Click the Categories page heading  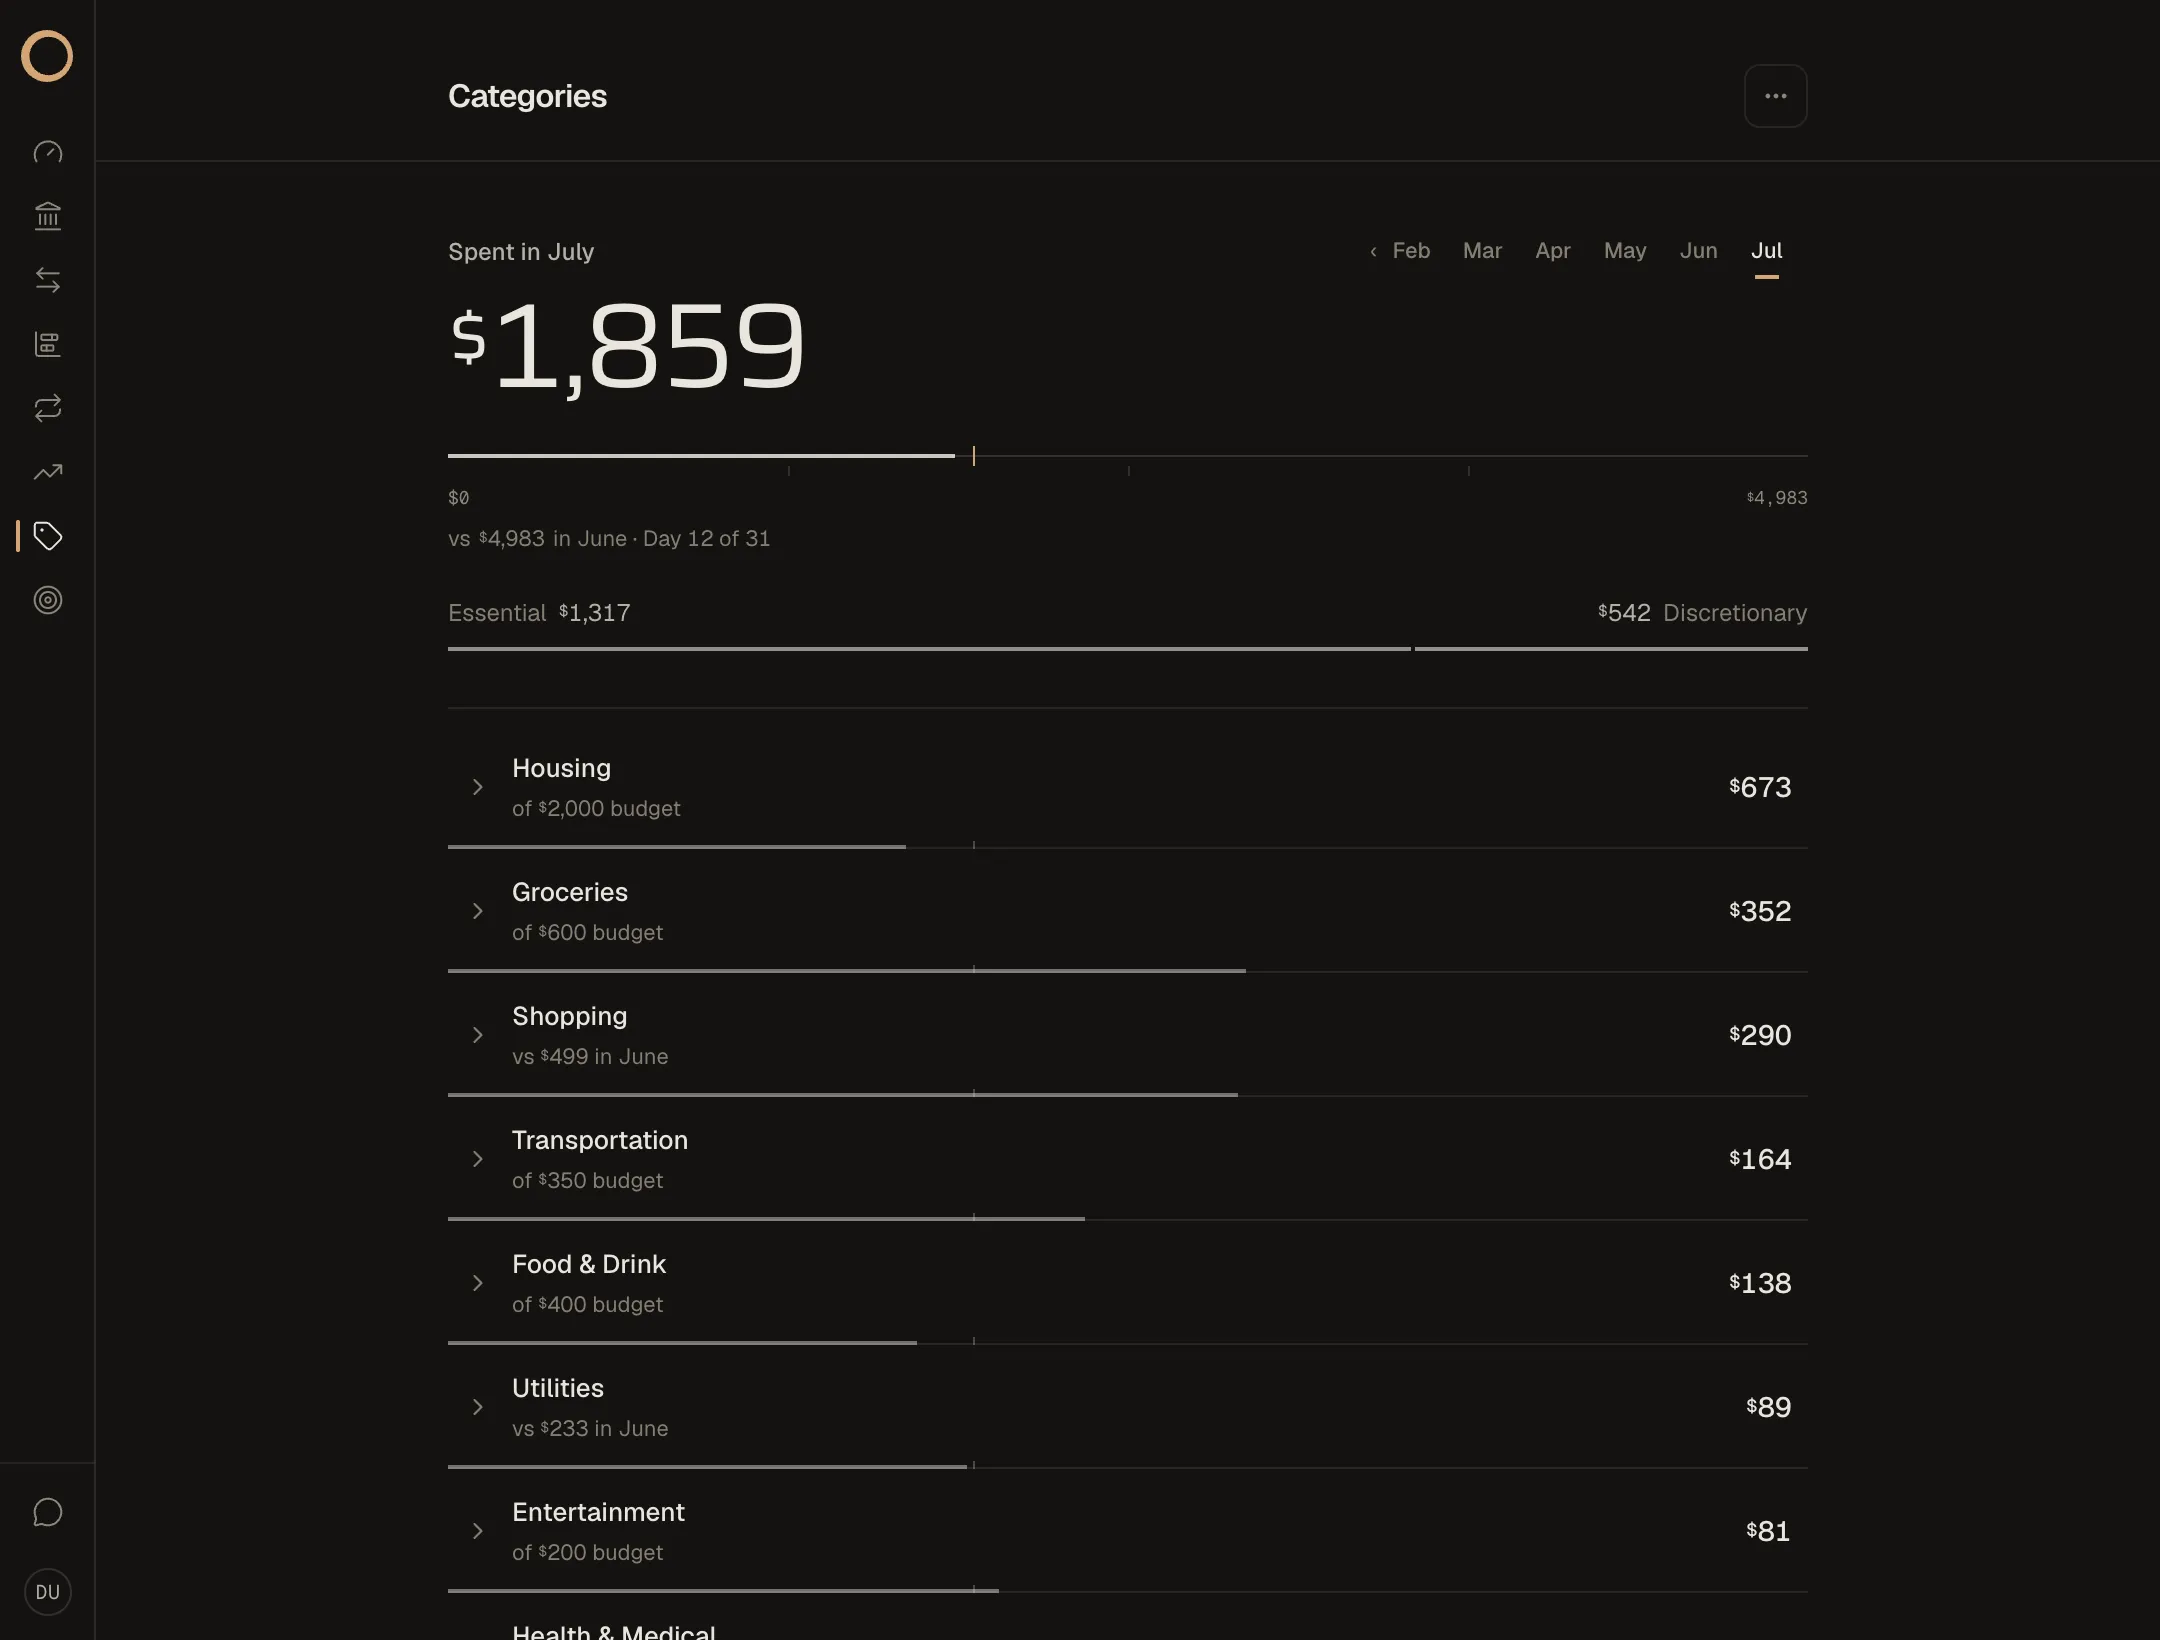tap(527, 96)
